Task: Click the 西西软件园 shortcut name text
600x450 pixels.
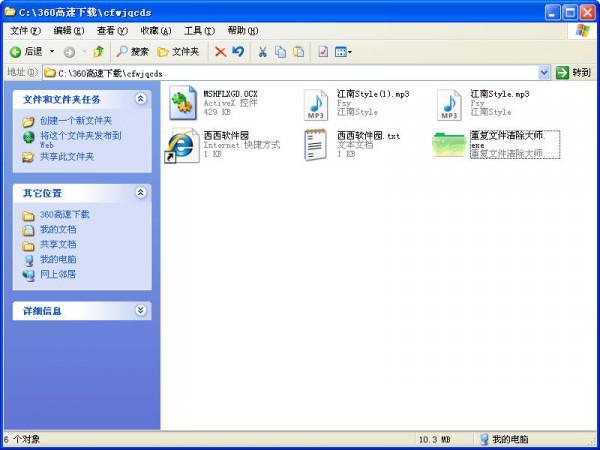Action: (x=226, y=135)
